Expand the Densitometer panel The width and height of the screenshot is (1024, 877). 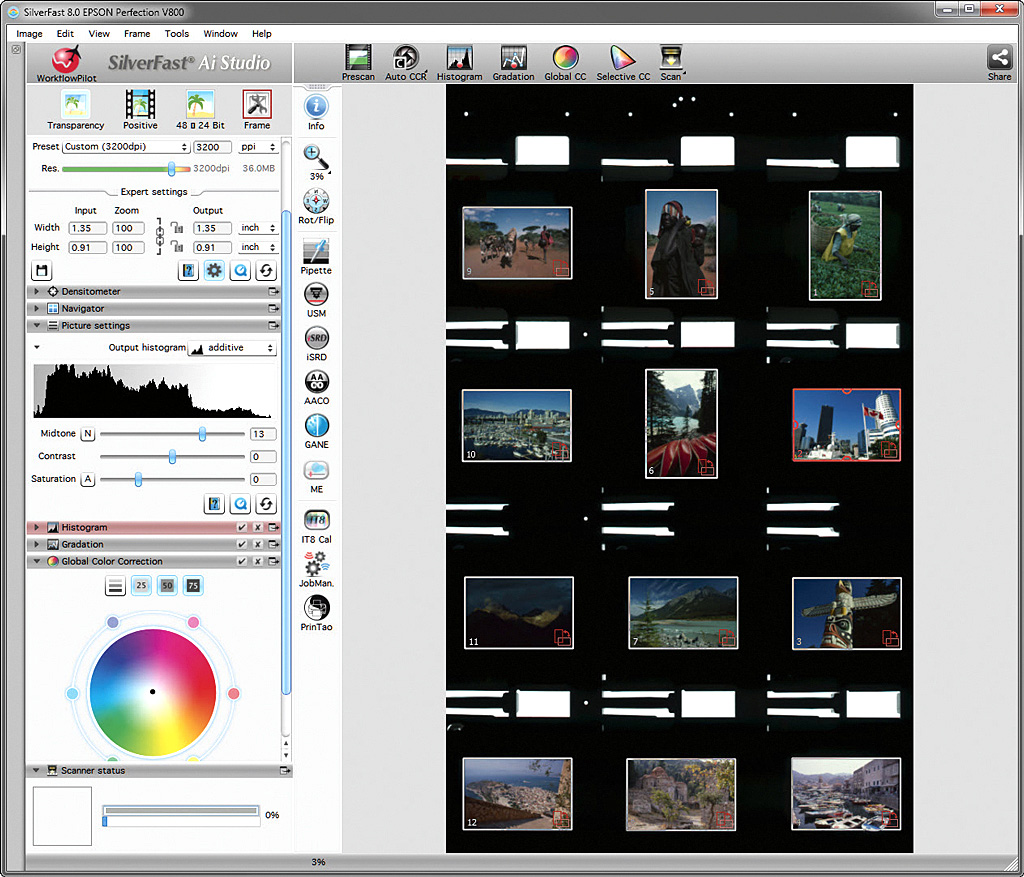point(38,292)
